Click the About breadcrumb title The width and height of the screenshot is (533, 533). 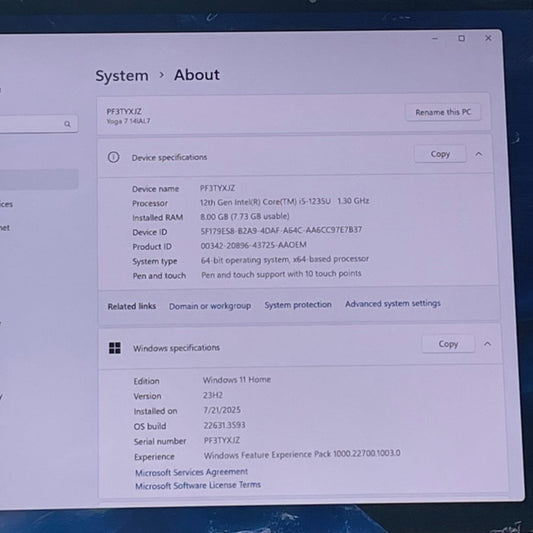(197, 75)
